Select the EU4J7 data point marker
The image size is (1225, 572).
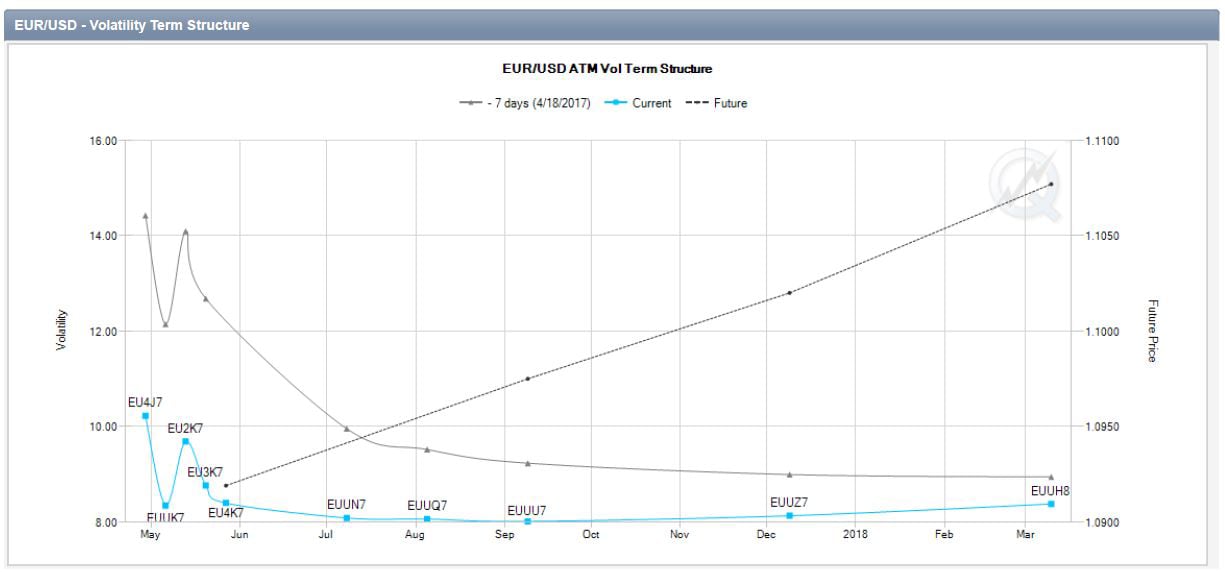pos(146,416)
